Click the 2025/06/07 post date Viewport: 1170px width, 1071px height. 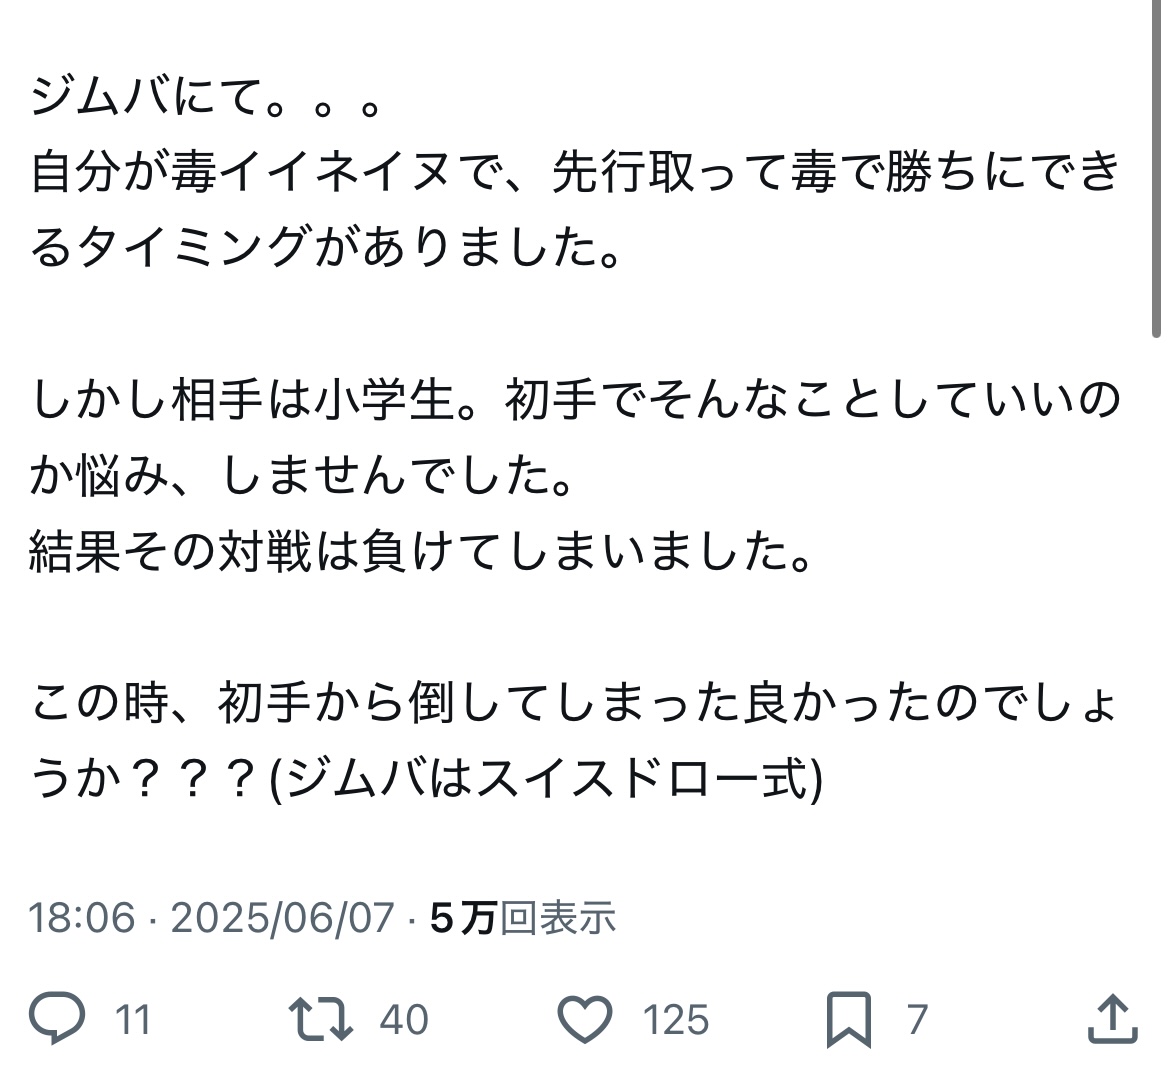click(x=282, y=917)
